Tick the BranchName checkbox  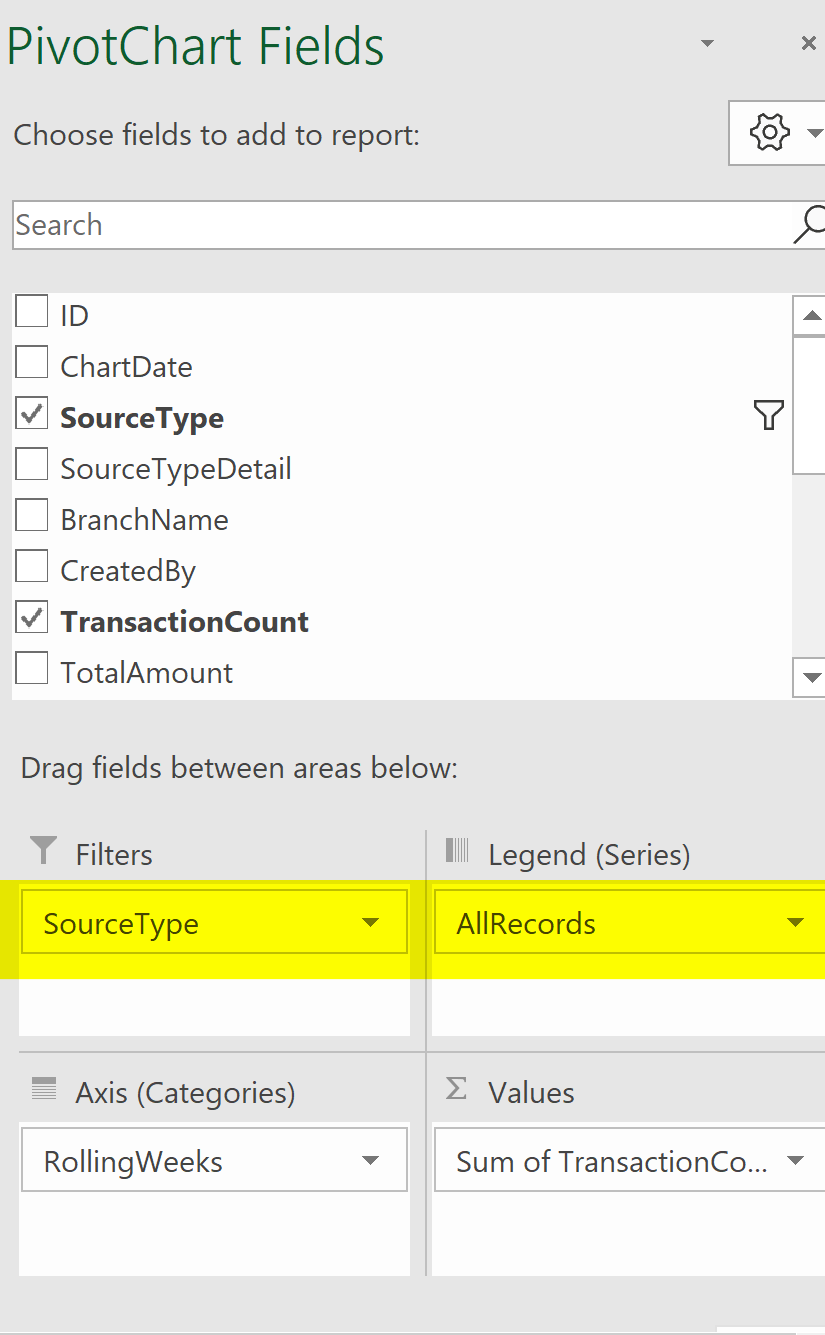pos(32,516)
